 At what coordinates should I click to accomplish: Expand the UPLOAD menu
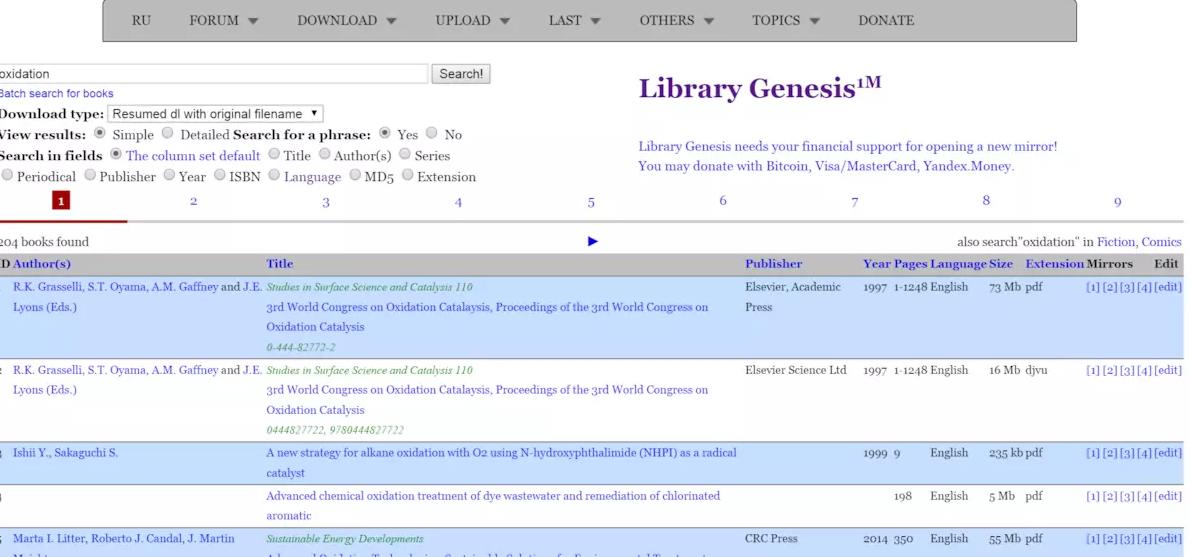(x=473, y=20)
